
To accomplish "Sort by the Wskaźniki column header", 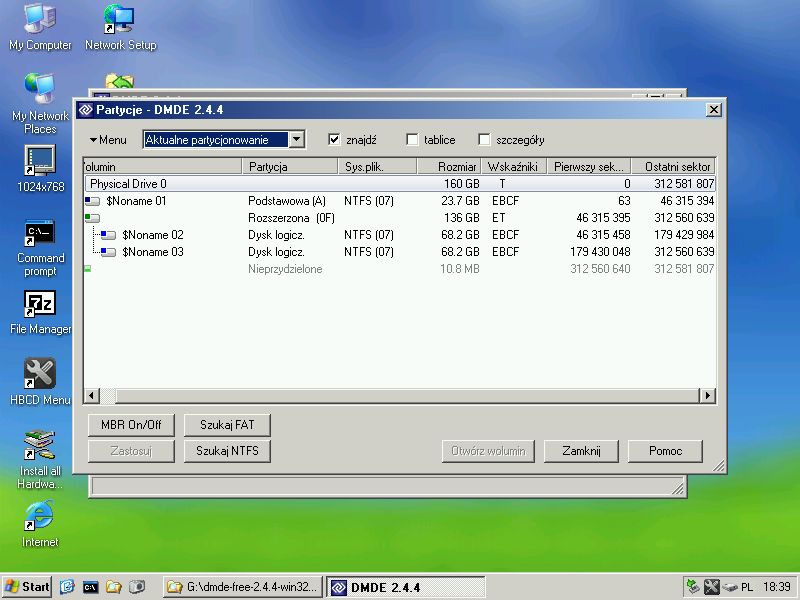I will (x=514, y=167).
